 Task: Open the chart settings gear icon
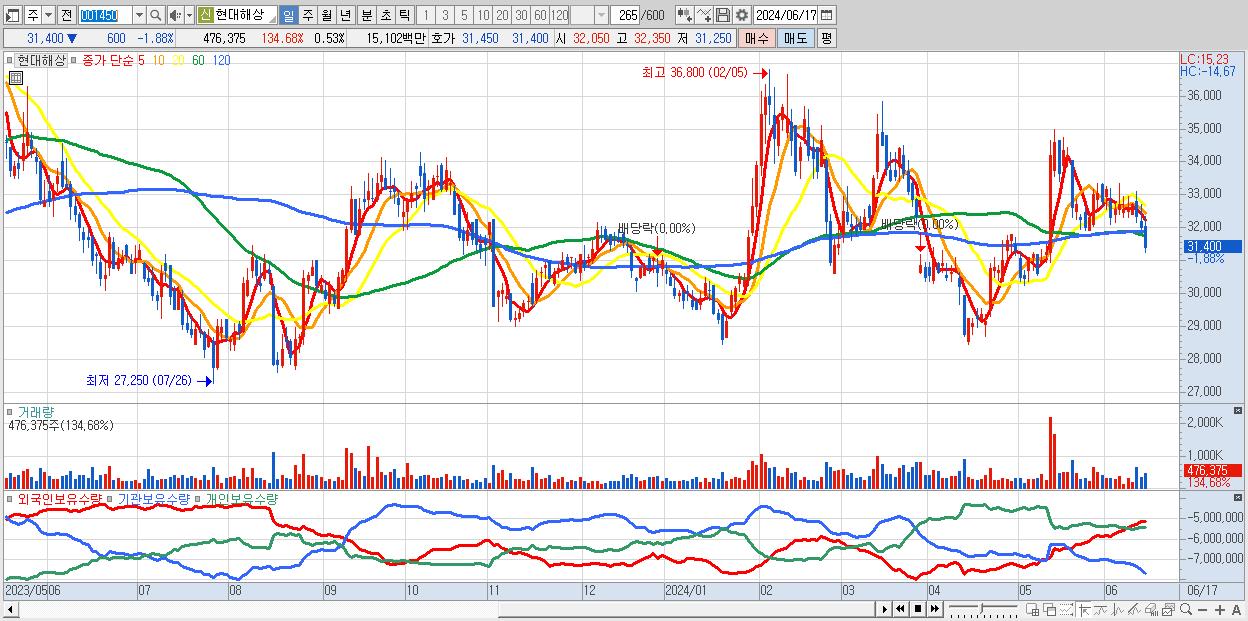(x=741, y=15)
